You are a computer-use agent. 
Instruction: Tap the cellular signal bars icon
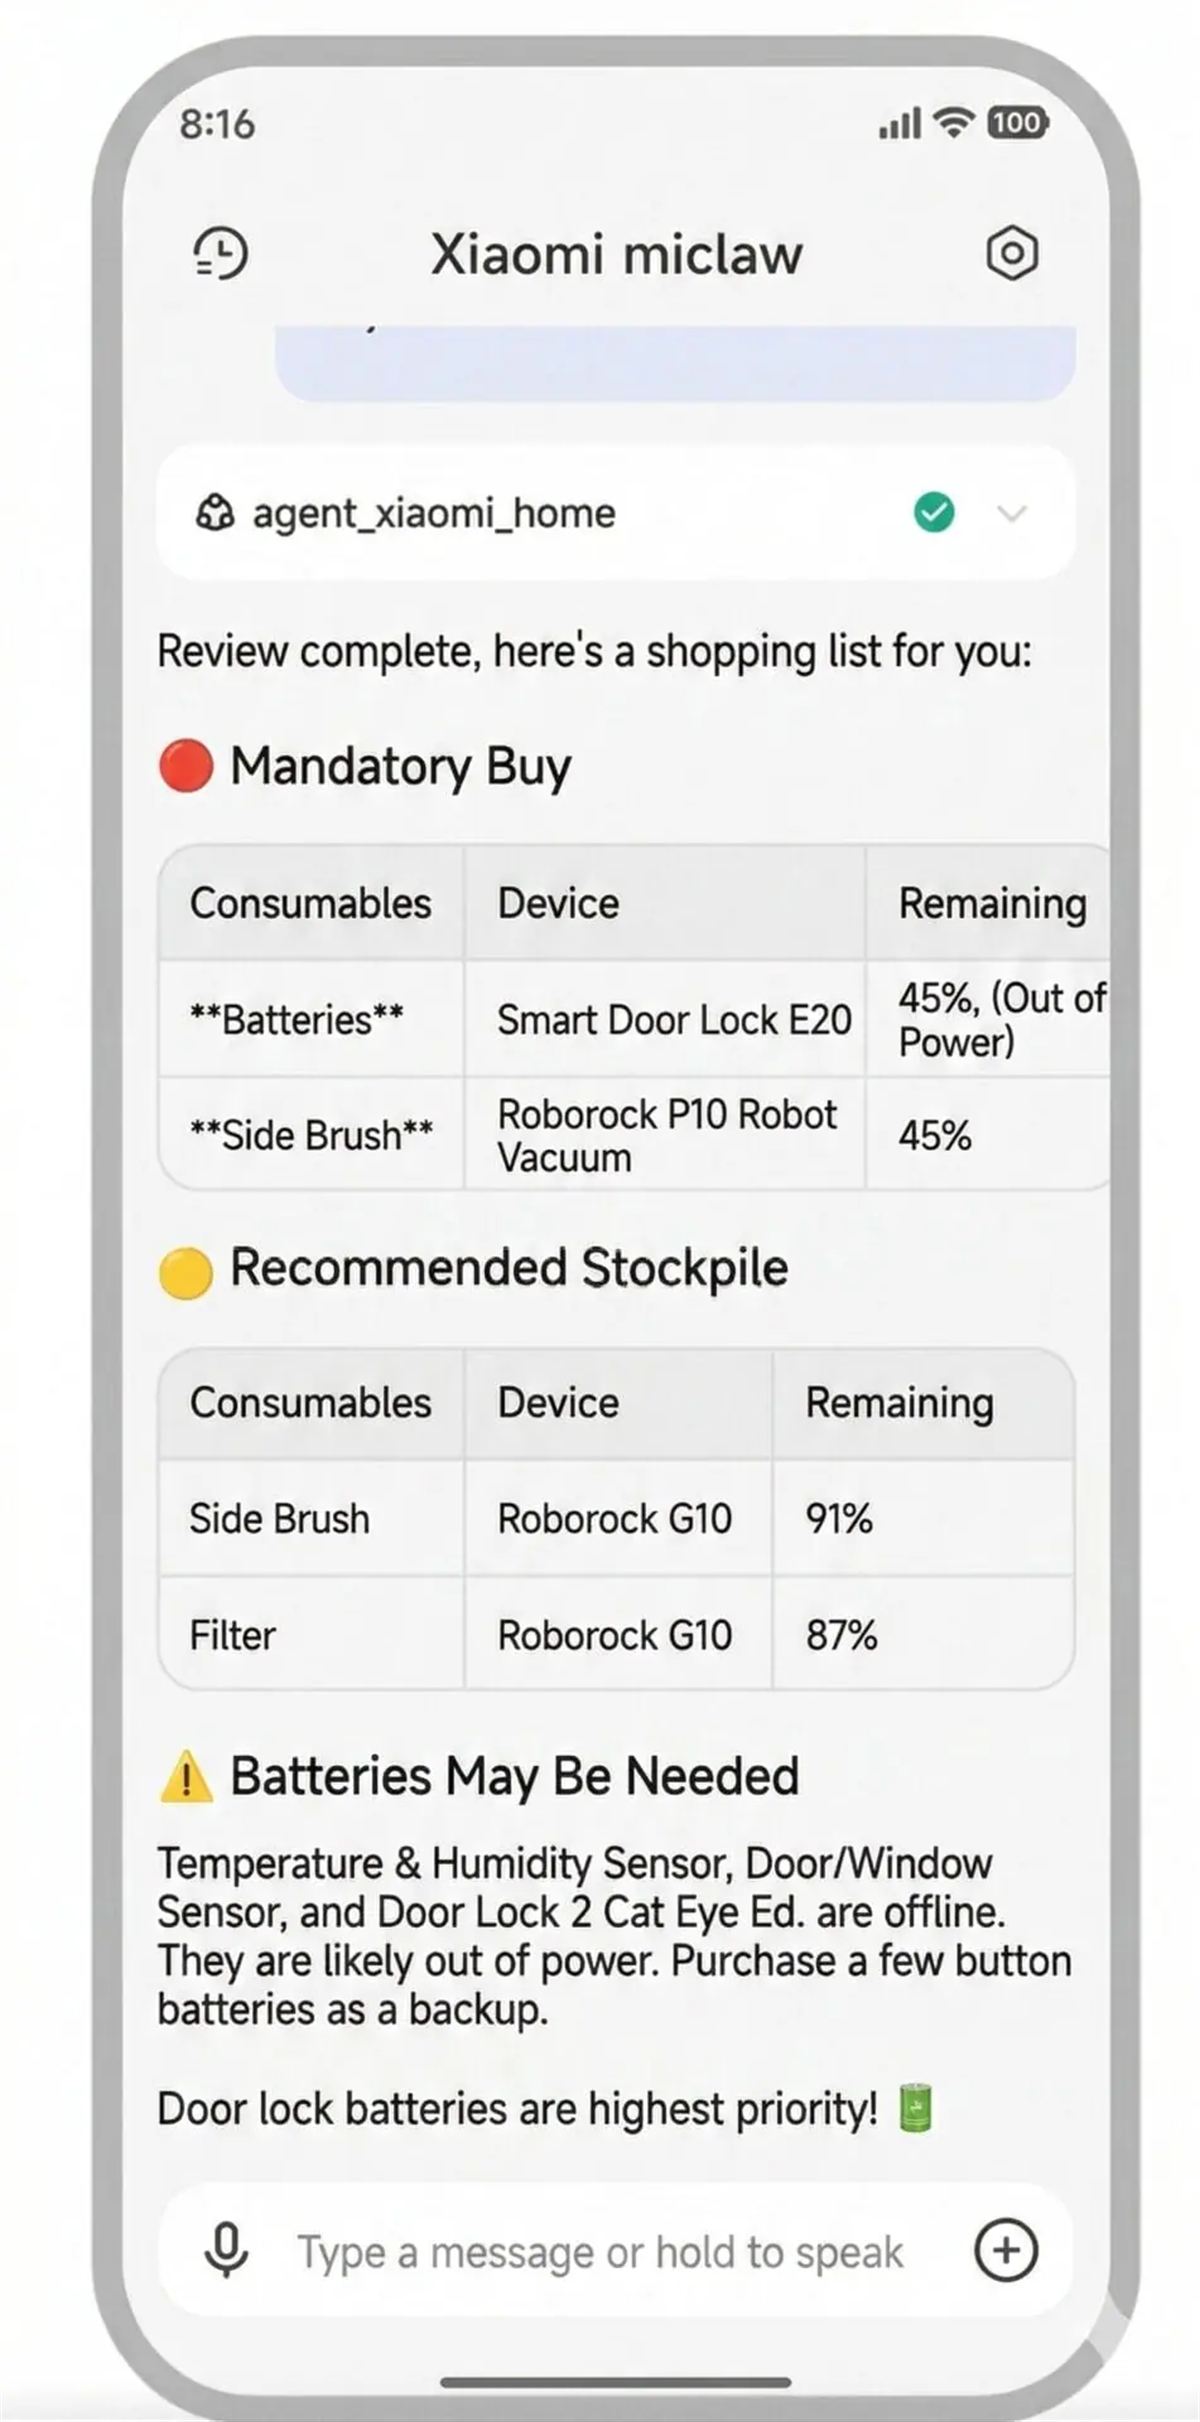(x=899, y=124)
